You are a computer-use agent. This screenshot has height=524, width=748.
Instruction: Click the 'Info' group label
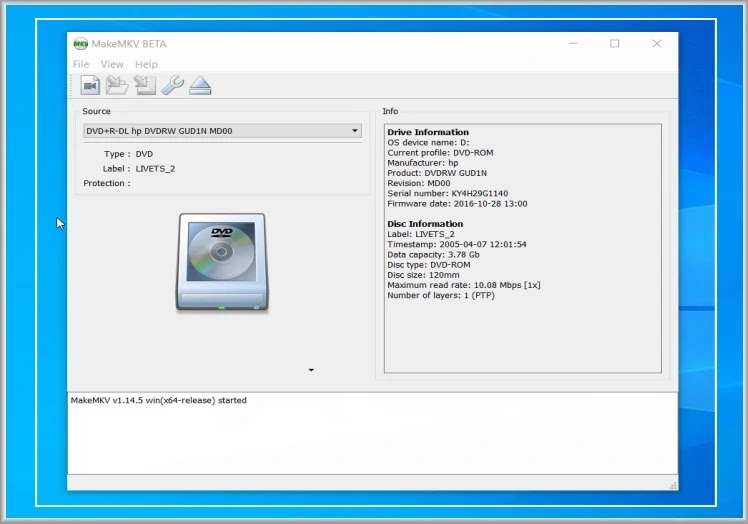pos(390,111)
